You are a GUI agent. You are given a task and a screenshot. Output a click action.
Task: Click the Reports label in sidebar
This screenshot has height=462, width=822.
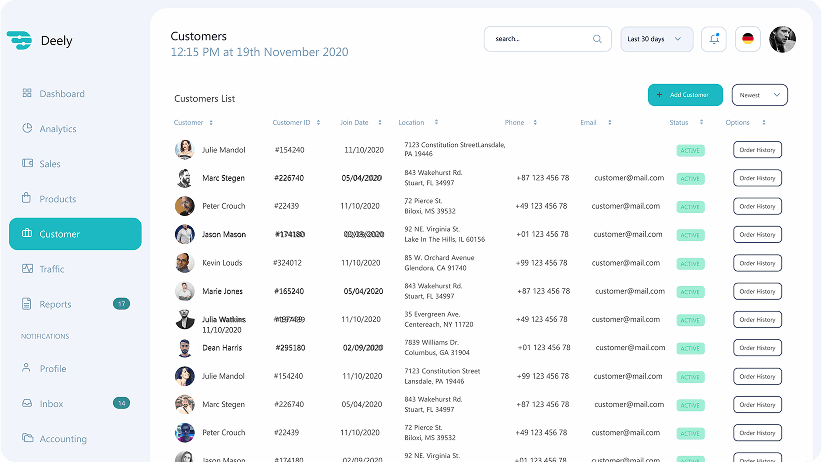(55, 304)
